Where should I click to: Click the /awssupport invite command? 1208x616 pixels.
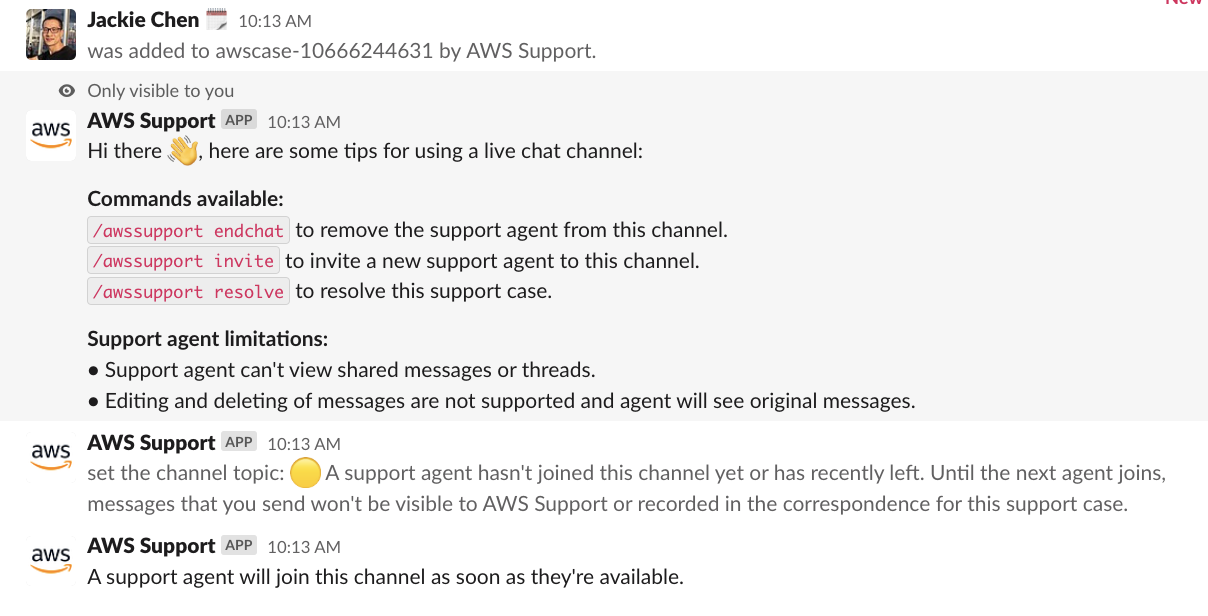(x=183, y=261)
